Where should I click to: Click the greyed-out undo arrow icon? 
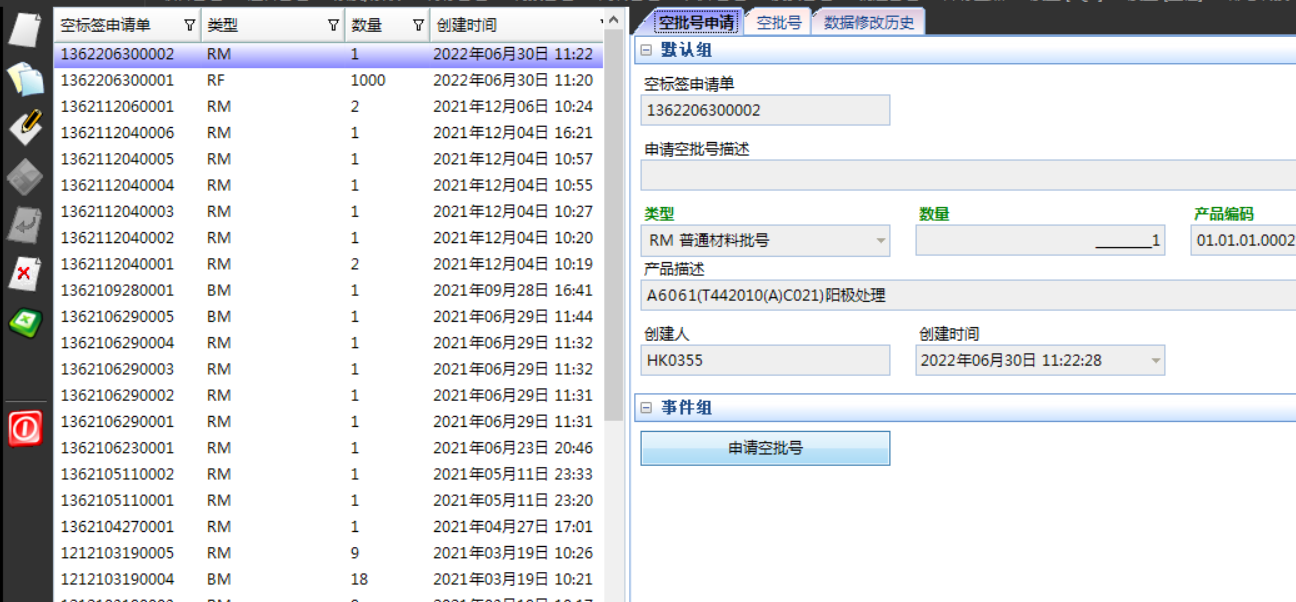[25, 225]
